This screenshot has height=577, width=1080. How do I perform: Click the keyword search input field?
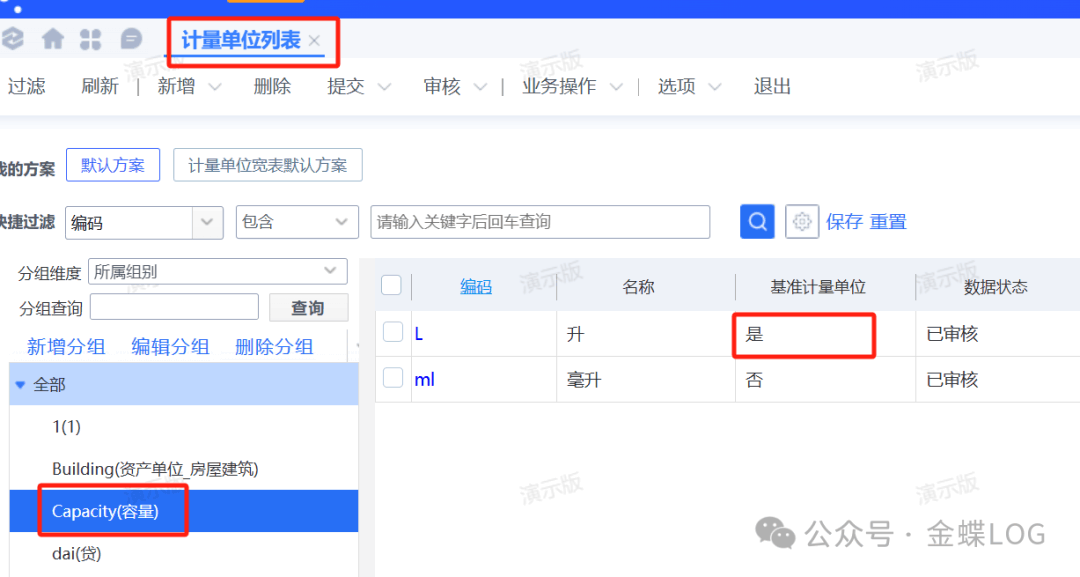pyautogui.click(x=540, y=222)
